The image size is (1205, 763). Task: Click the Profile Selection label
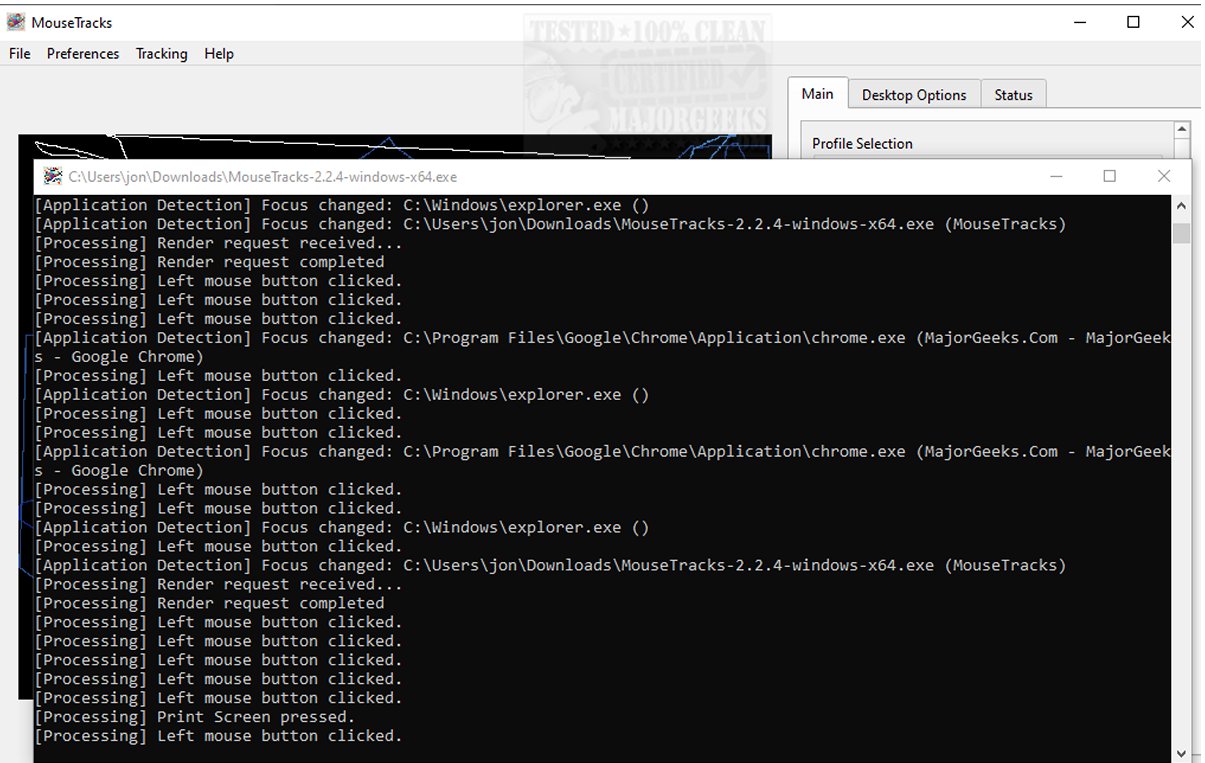coord(862,144)
